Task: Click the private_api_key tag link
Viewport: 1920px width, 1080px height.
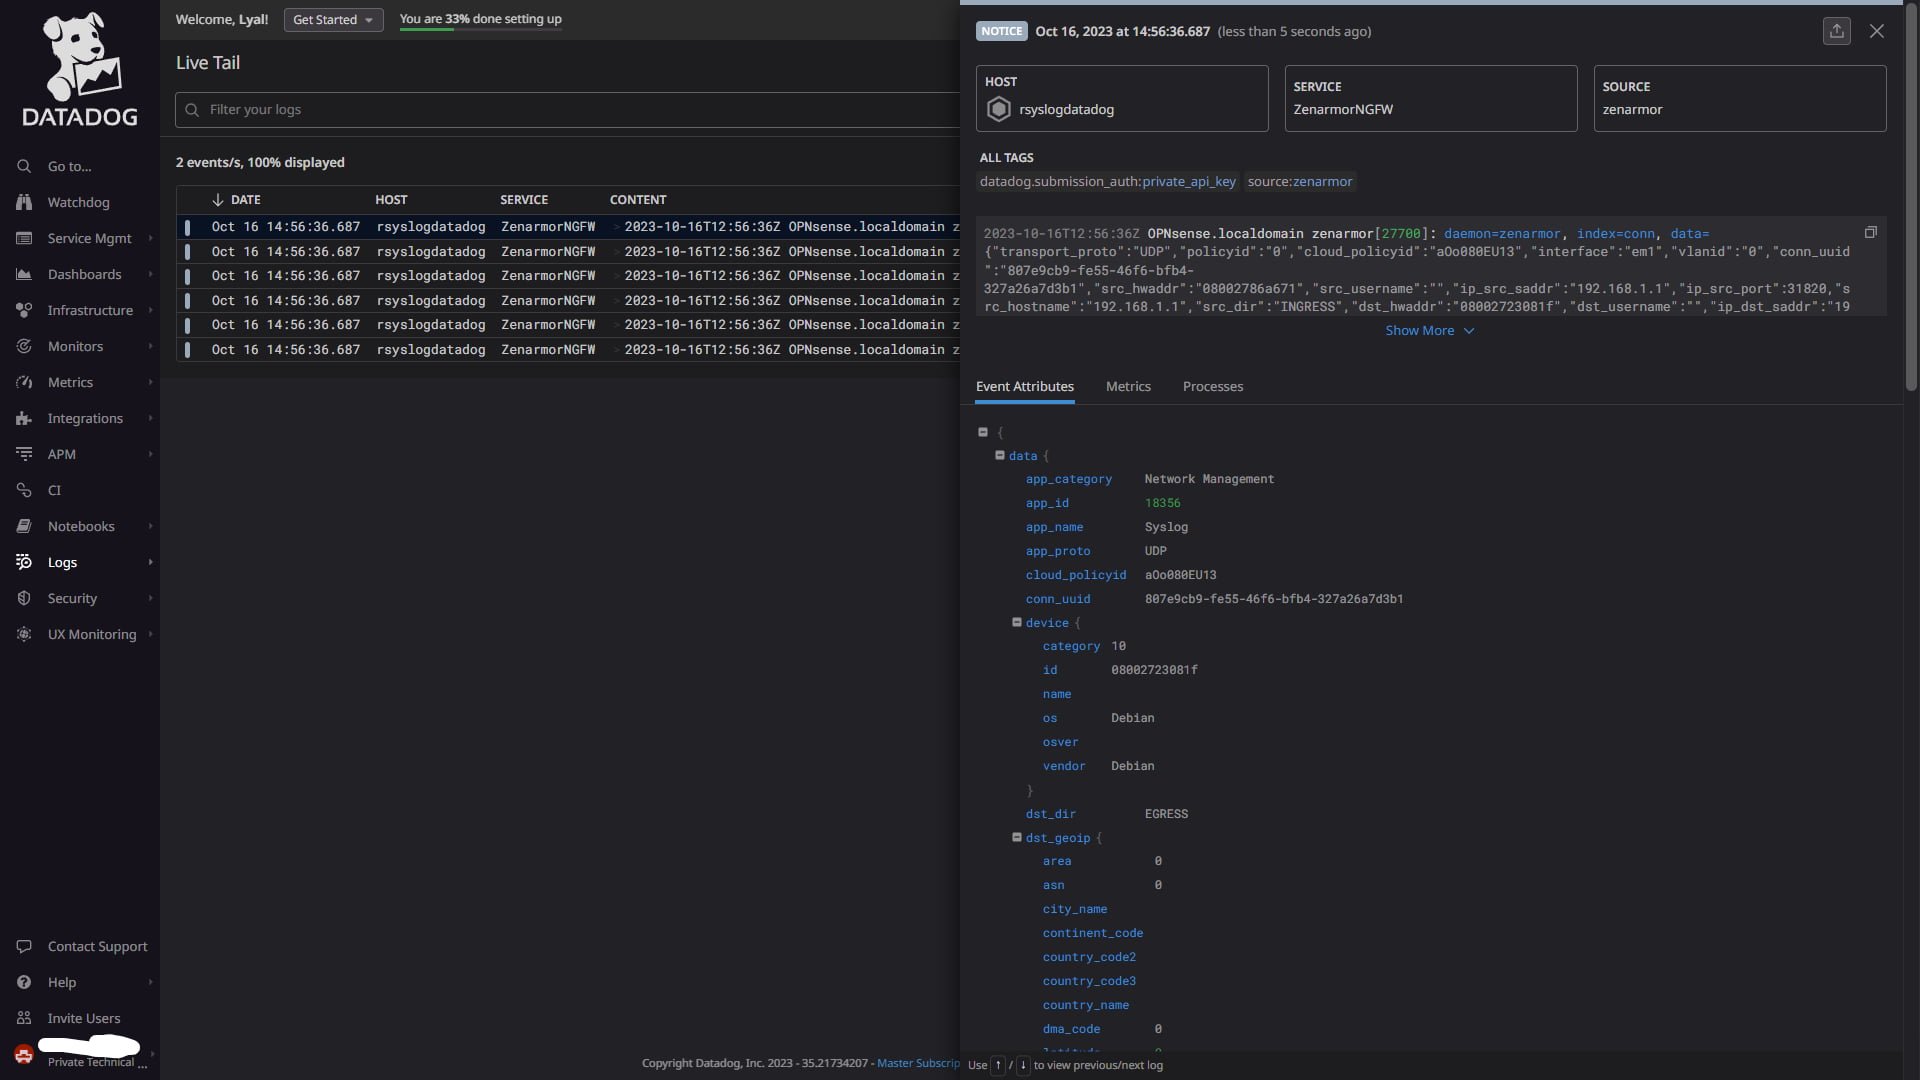Action: [x=1188, y=181]
